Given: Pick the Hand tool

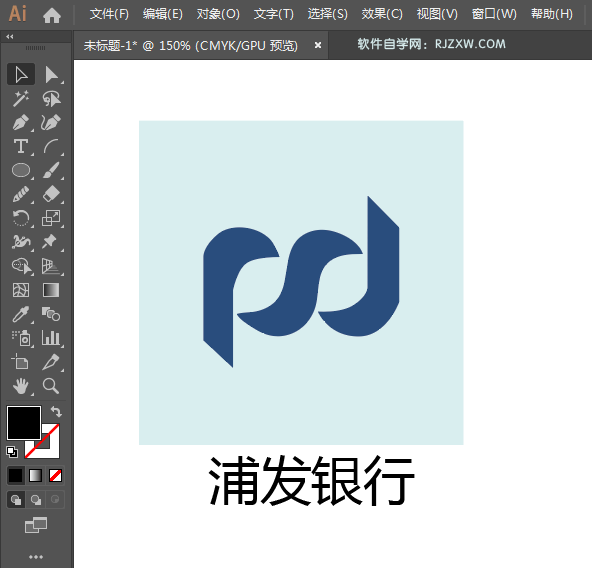Looking at the screenshot, I should coord(21,386).
